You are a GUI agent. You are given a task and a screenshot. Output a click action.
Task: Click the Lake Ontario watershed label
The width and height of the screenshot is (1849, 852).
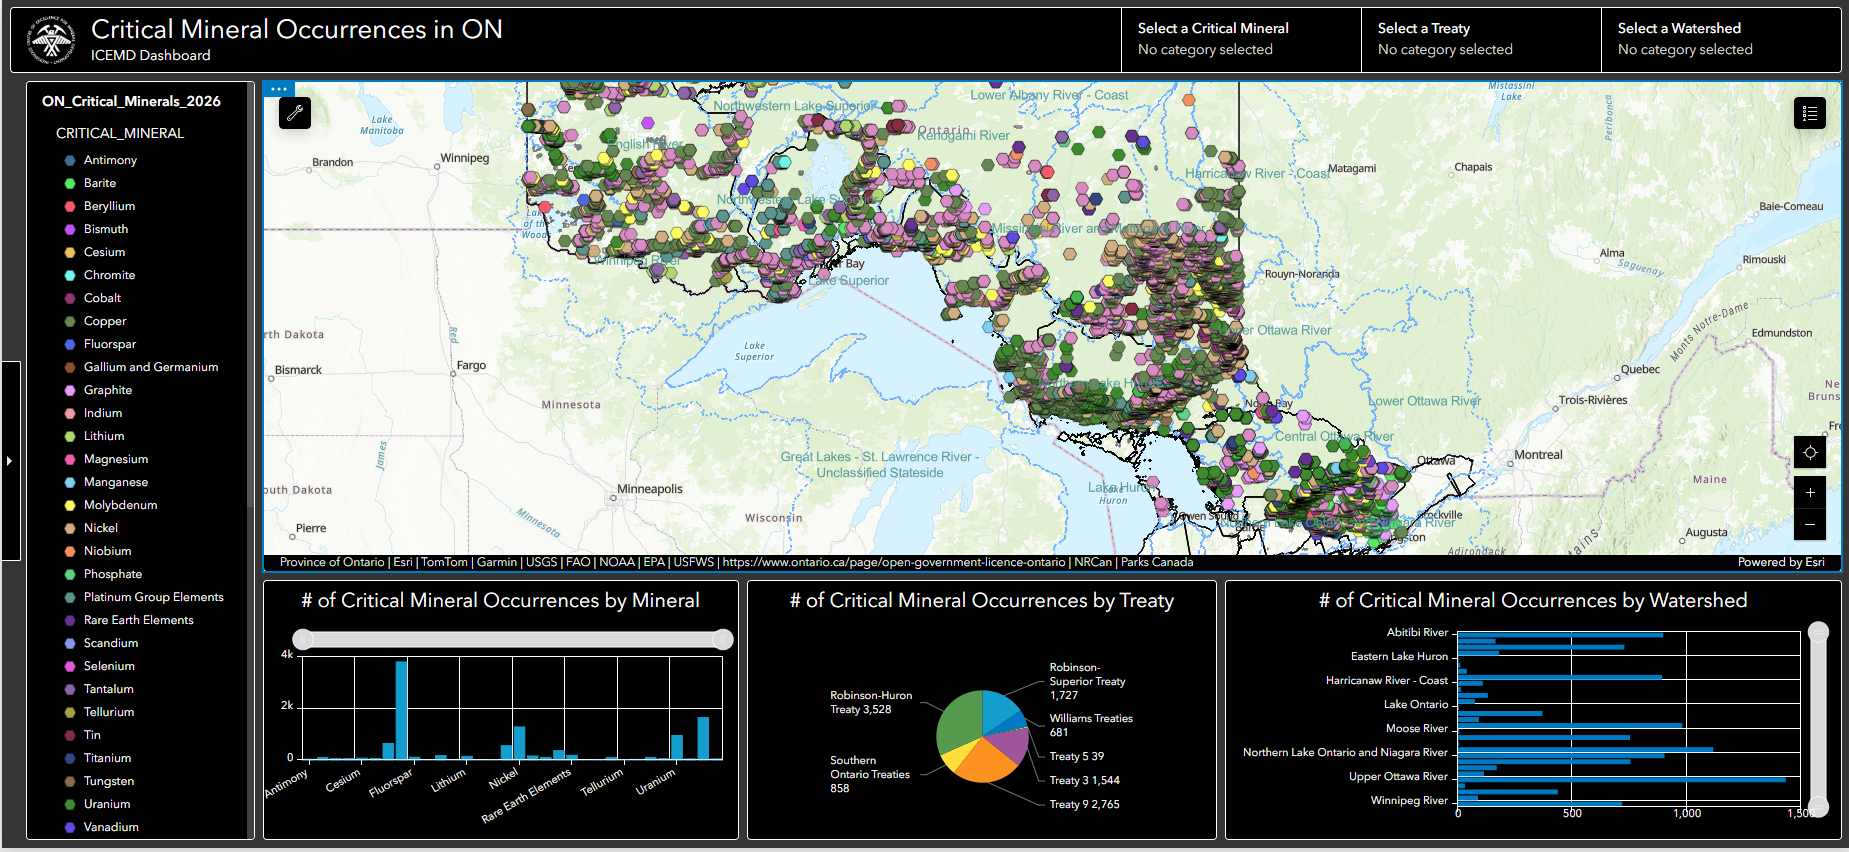pos(1416,704)
